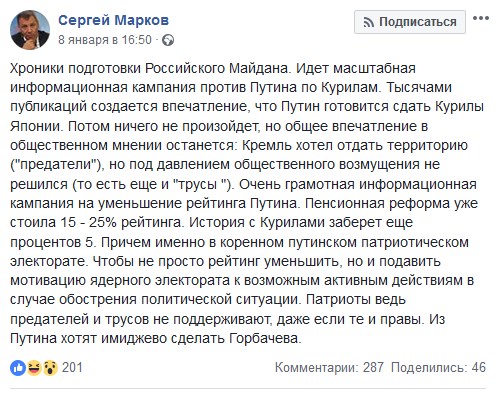This screenshot has width=497, height=393.
Task: Click the laughing Haha reaction icon
Action: [x=34, y=368]
